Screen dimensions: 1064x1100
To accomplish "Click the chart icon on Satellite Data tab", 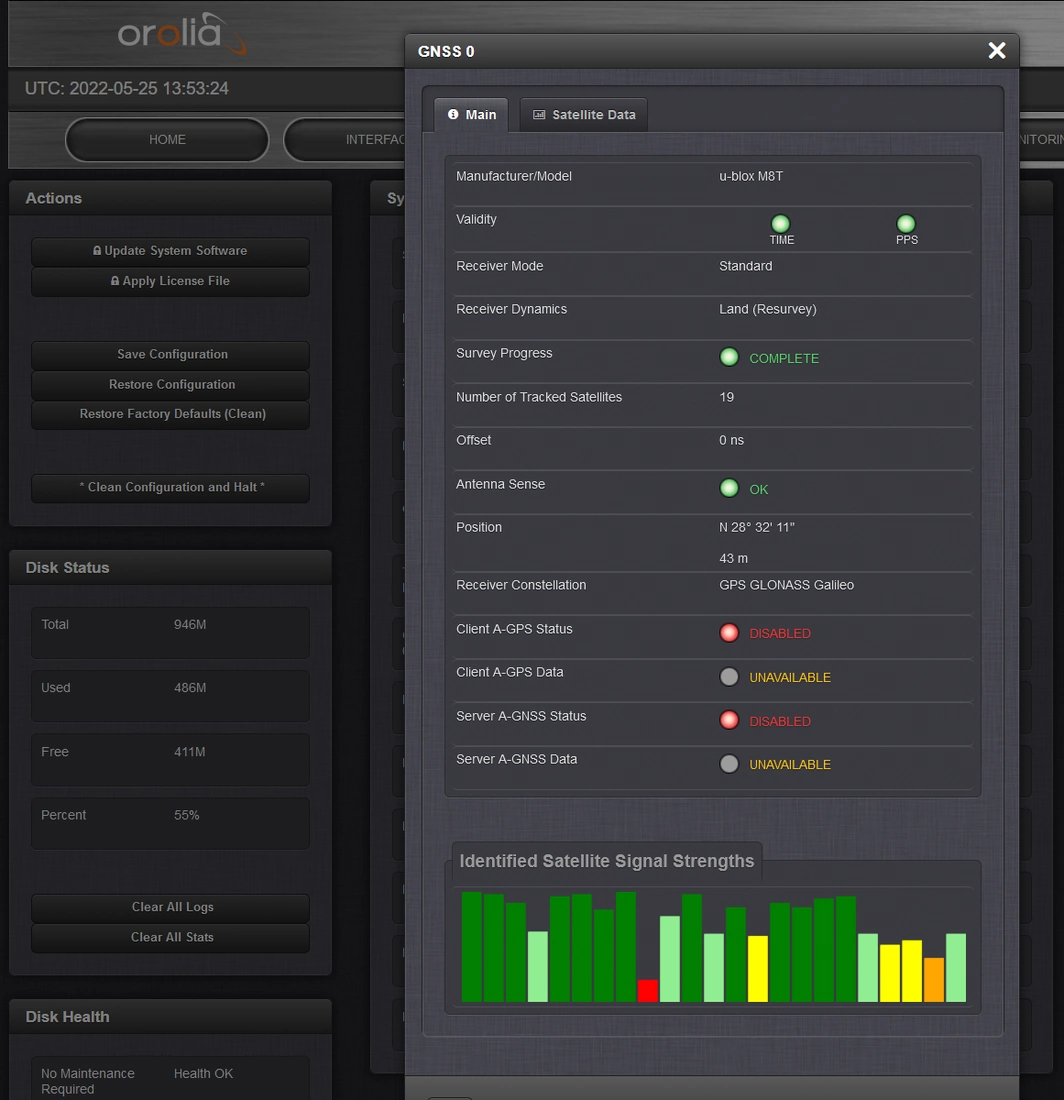I will [x=539, y=114].
